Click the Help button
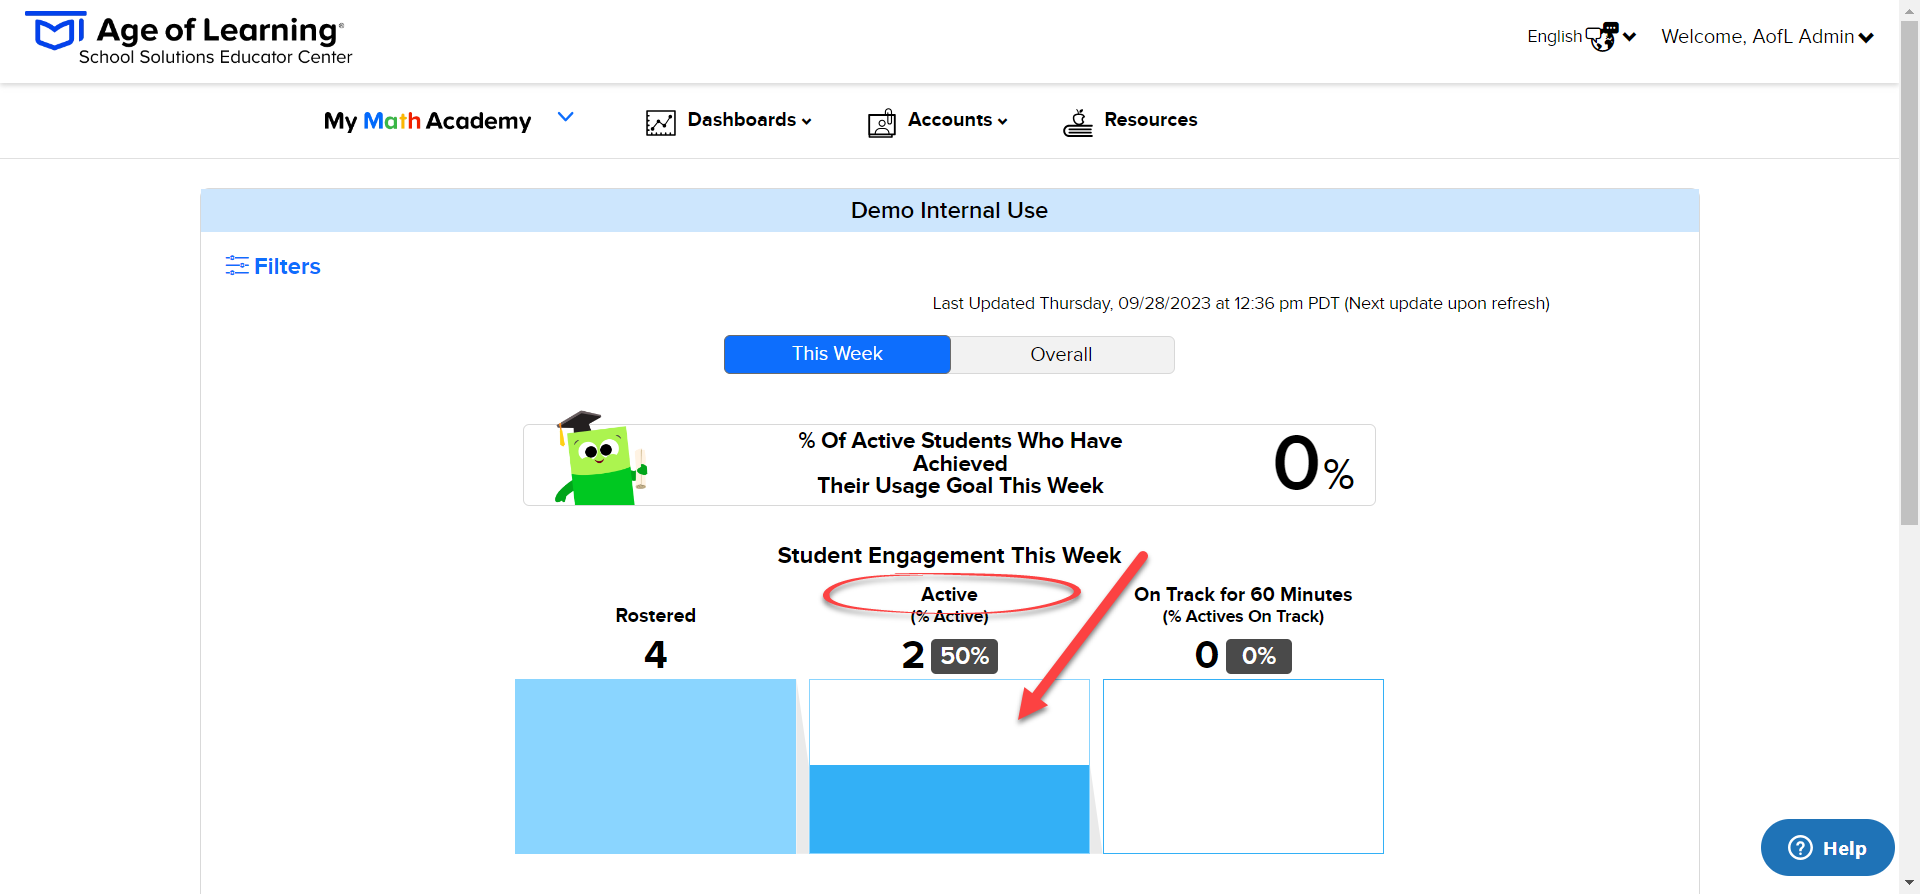This screenshot has height=894, width=1920. pos(1827,848)
